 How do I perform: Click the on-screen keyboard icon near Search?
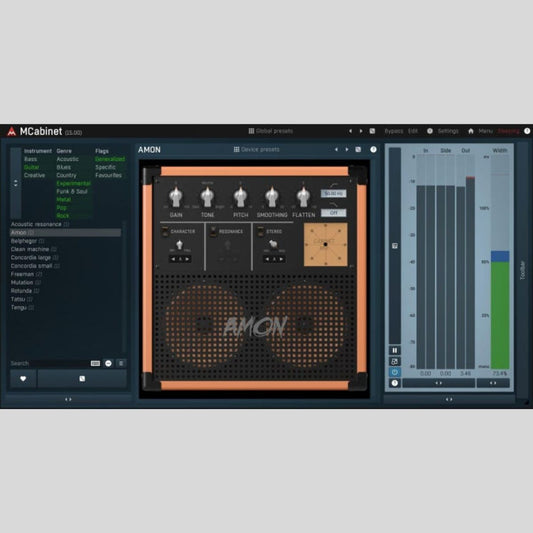point(95,363)
